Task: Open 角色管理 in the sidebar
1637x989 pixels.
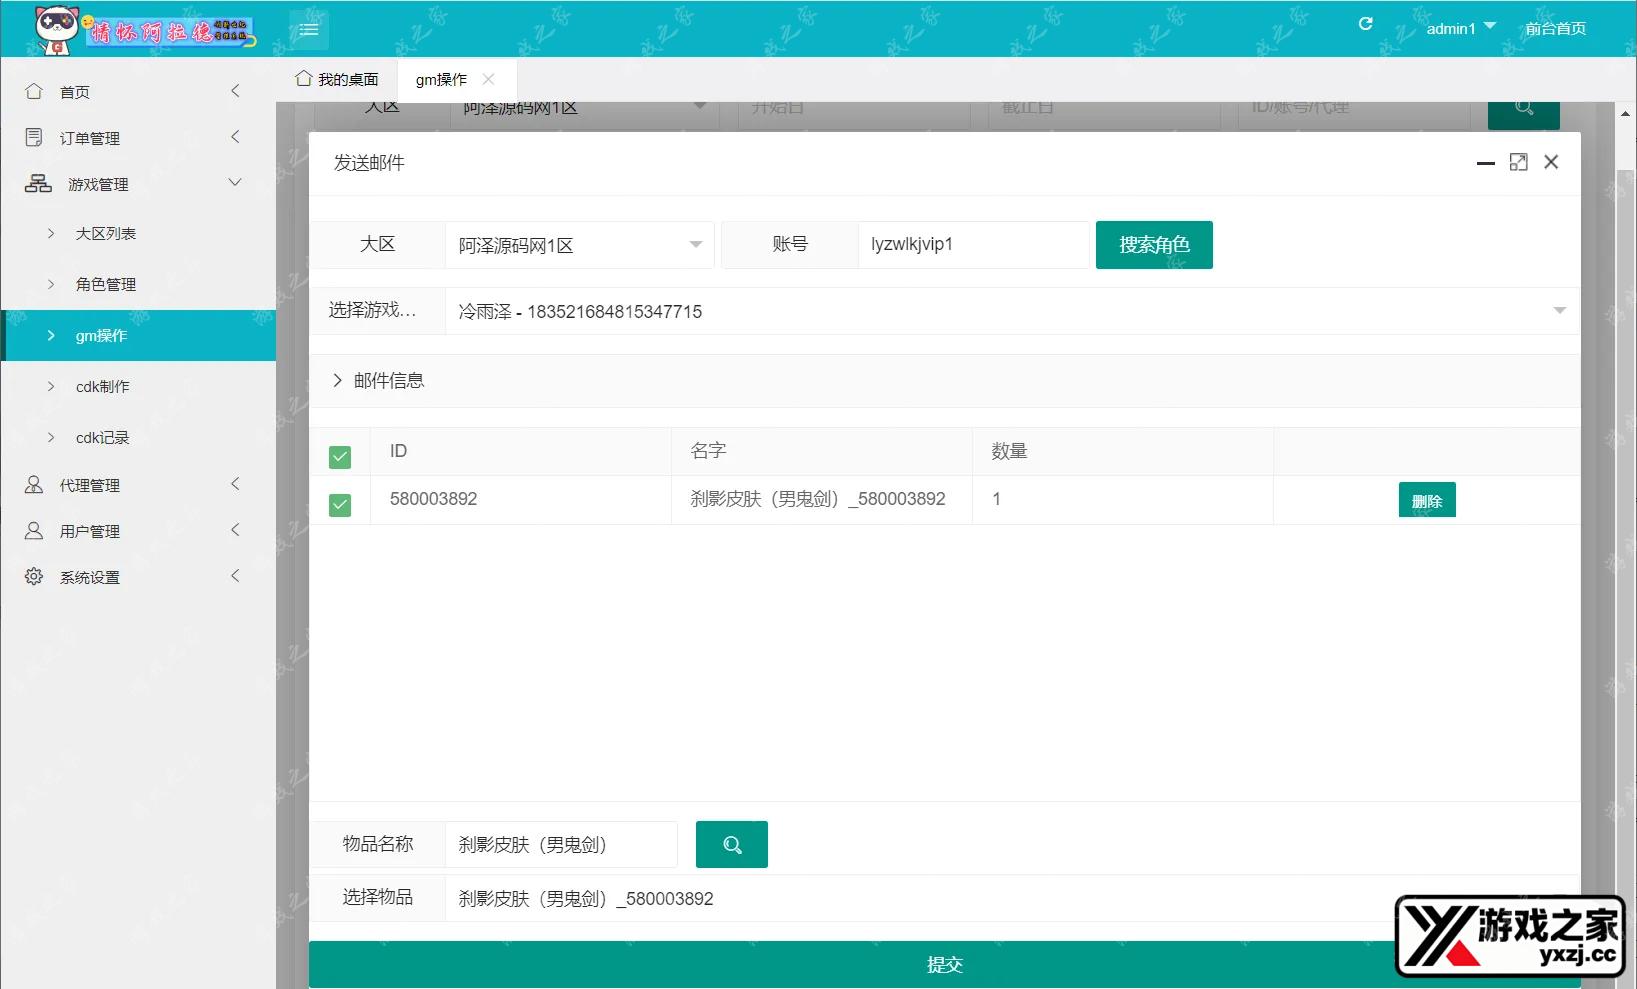Action: 138,284
